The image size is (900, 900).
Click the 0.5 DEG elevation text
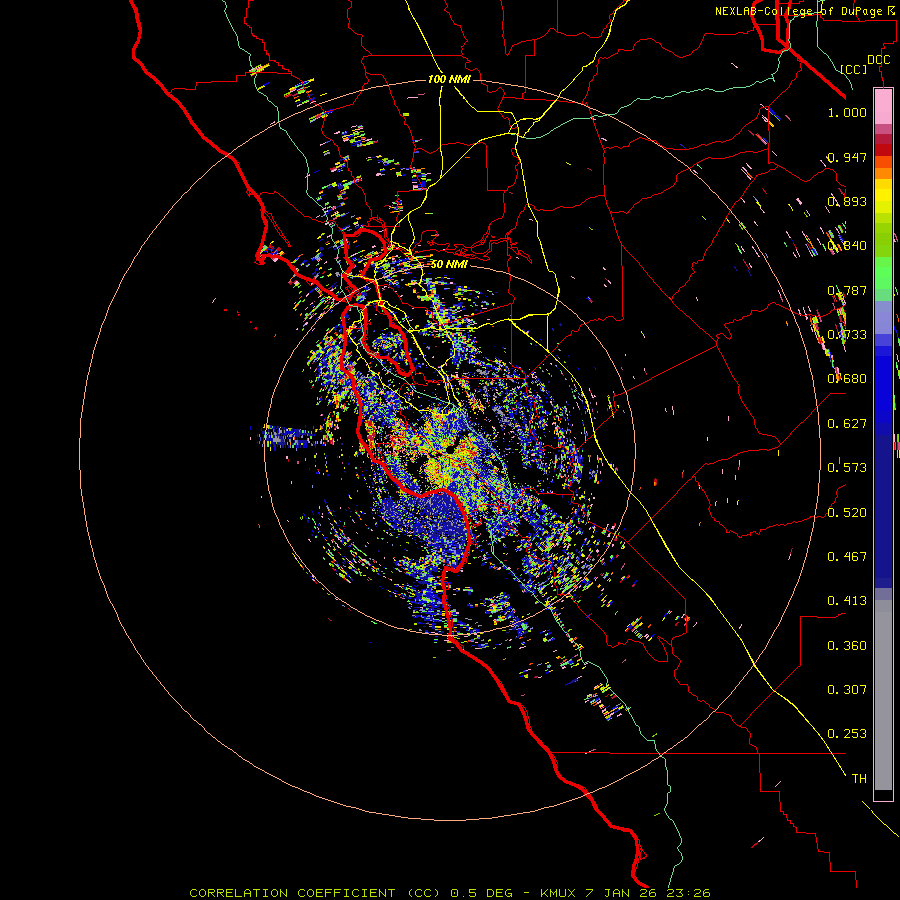[x=481, y=893]
